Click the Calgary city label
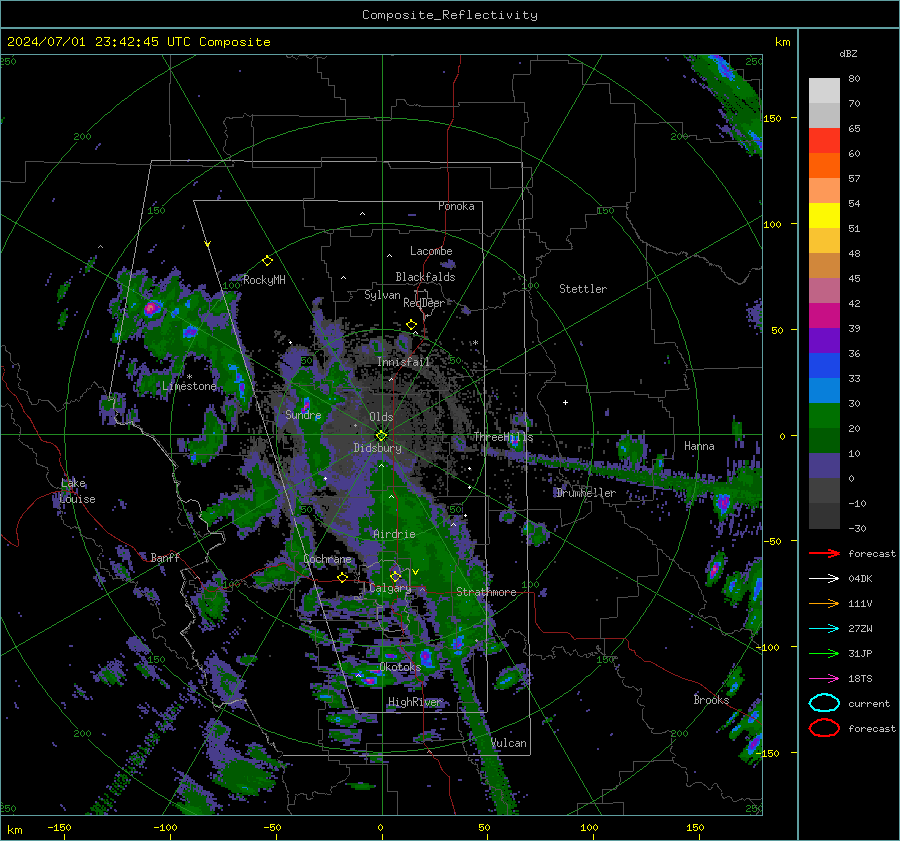Image resolution: width=900 pixels, height=841 pixels. pos(390,588)
